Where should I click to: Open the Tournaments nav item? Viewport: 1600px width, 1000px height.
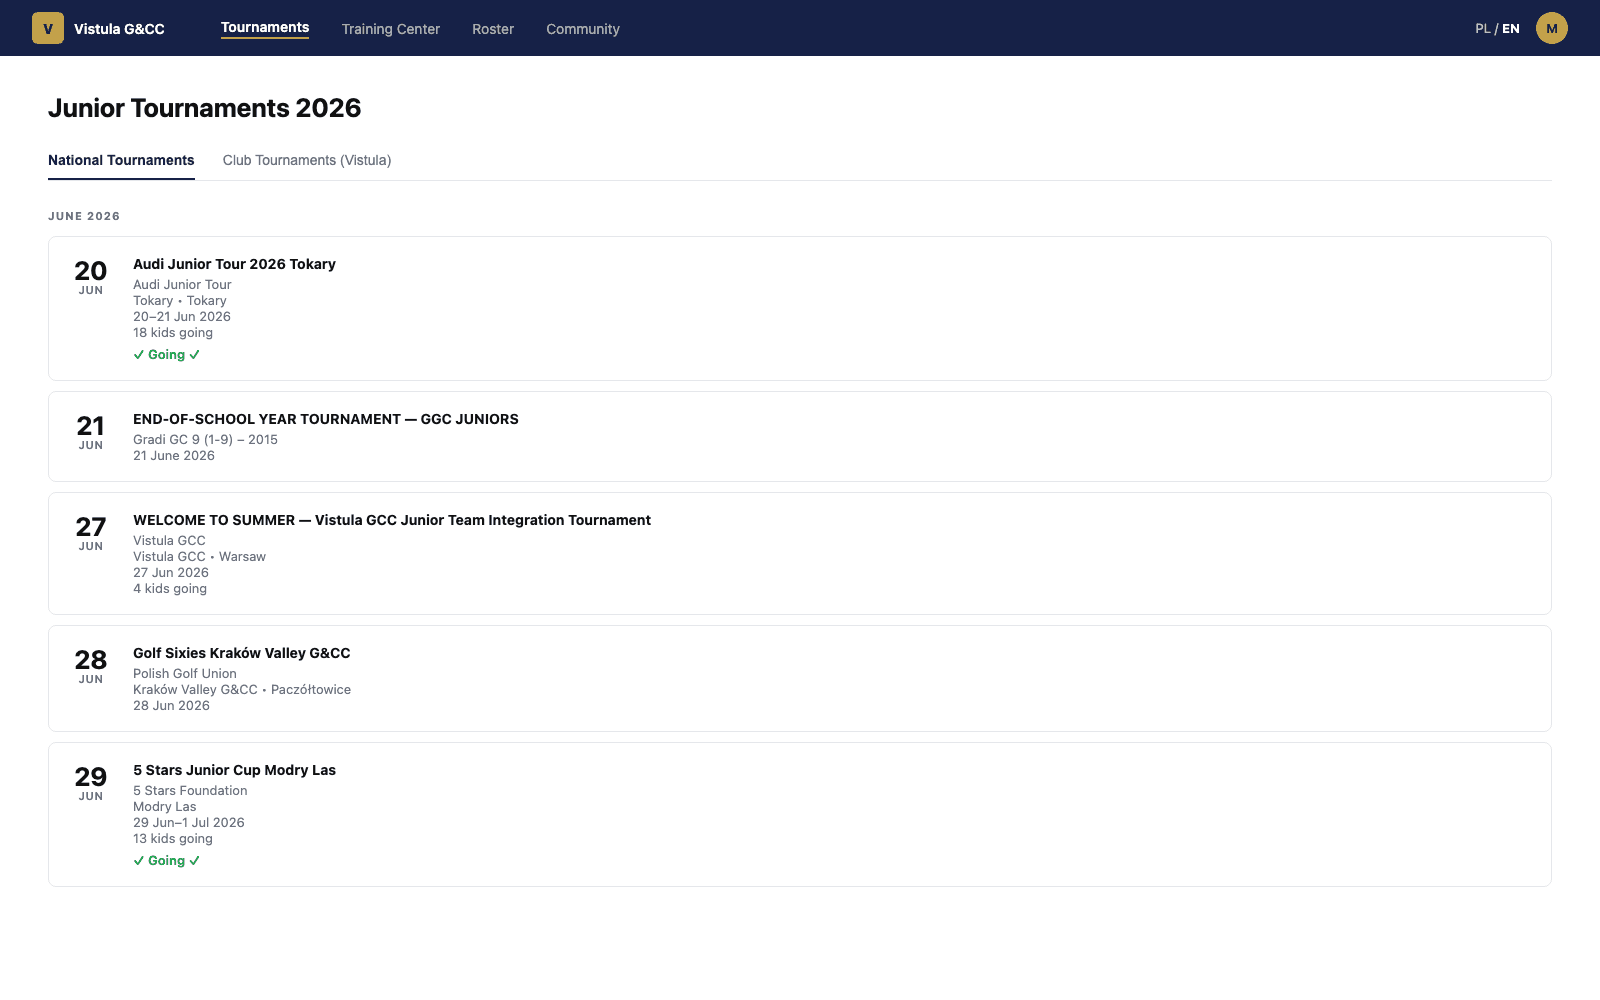pyautogui.click(x=265, y=28)
